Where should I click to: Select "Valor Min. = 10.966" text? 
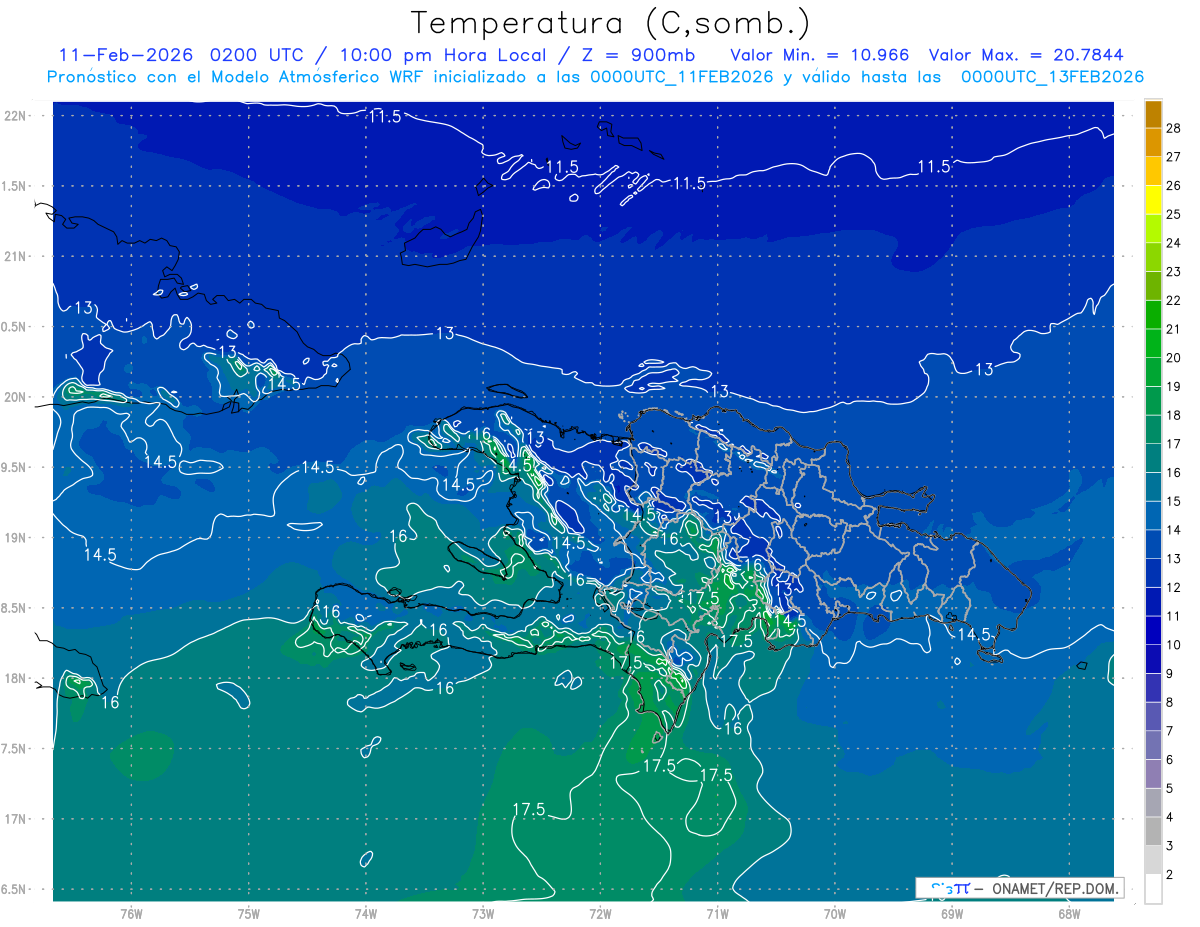pos(820,55)
